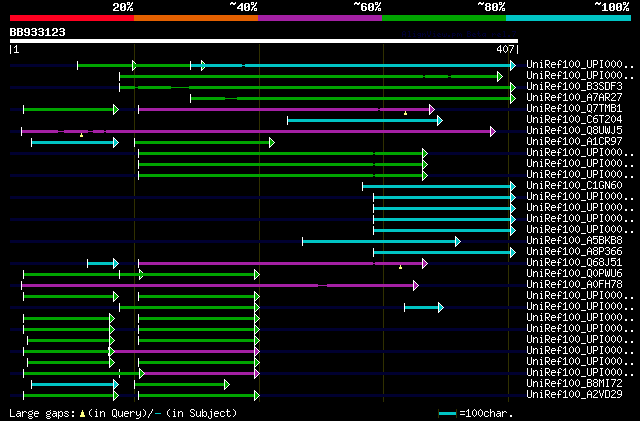Open the UniRef100_A1CR97 hit label

coord(574,142)
